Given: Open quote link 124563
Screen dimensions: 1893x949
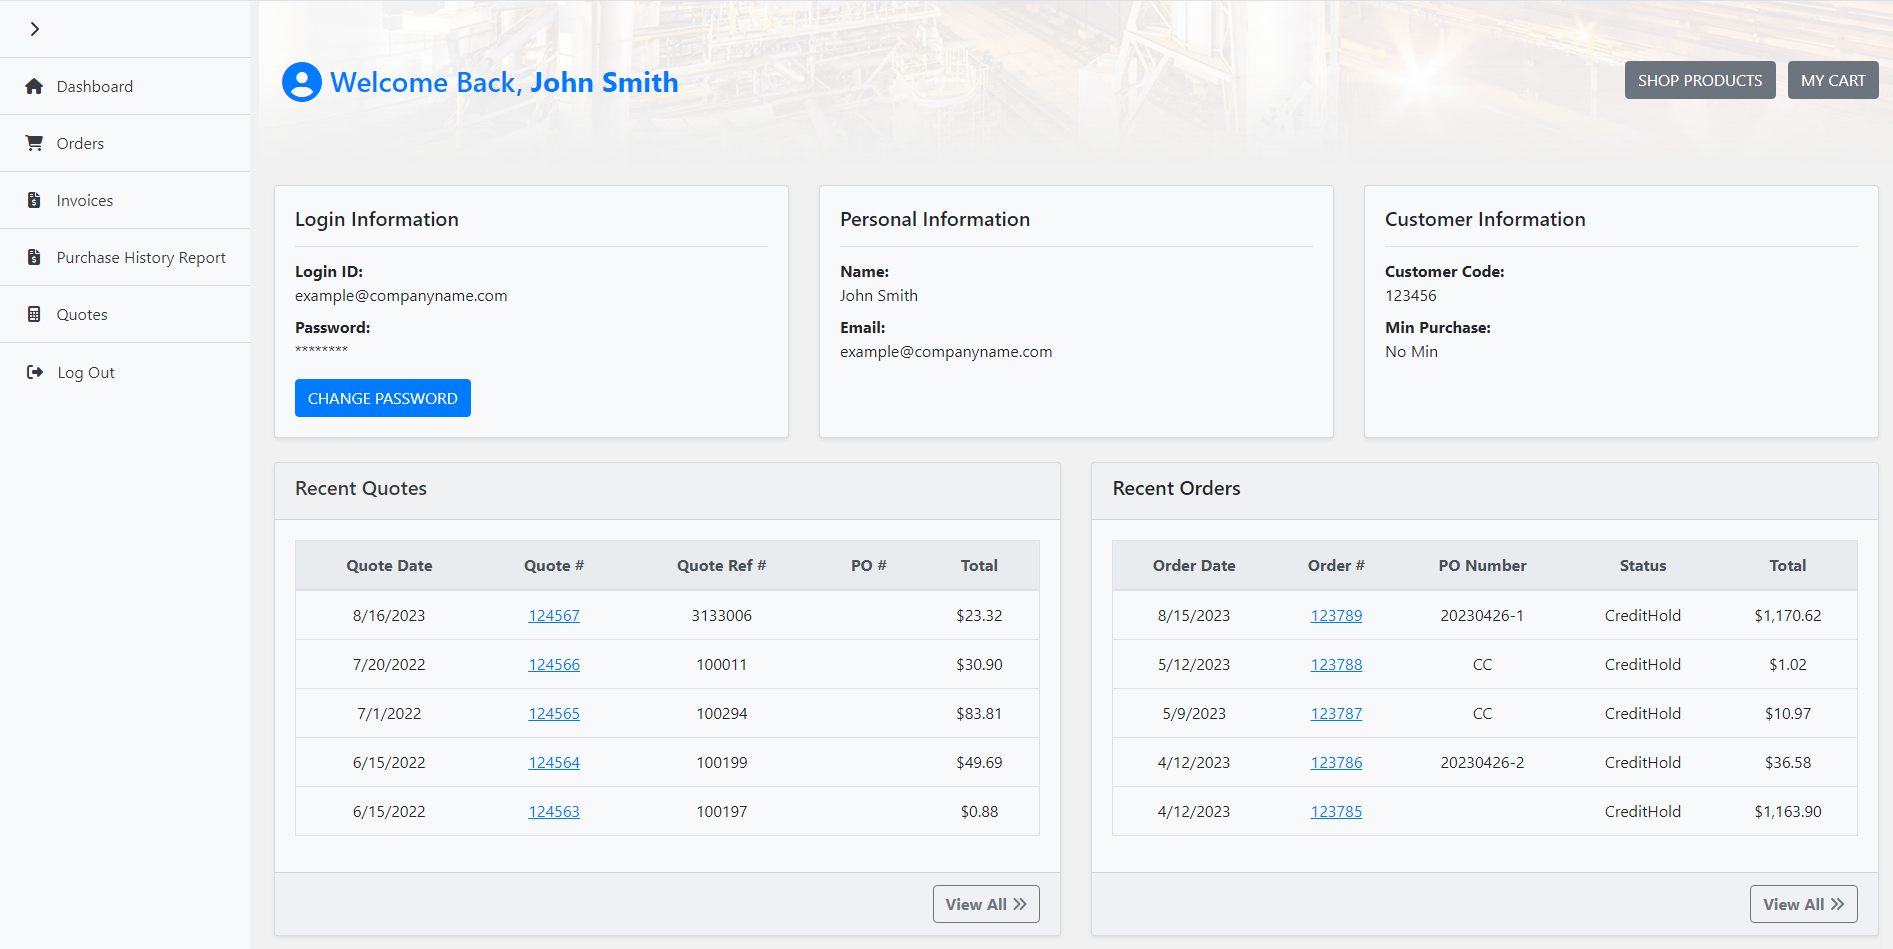Looking at the screenshot, I should (554, 811).
